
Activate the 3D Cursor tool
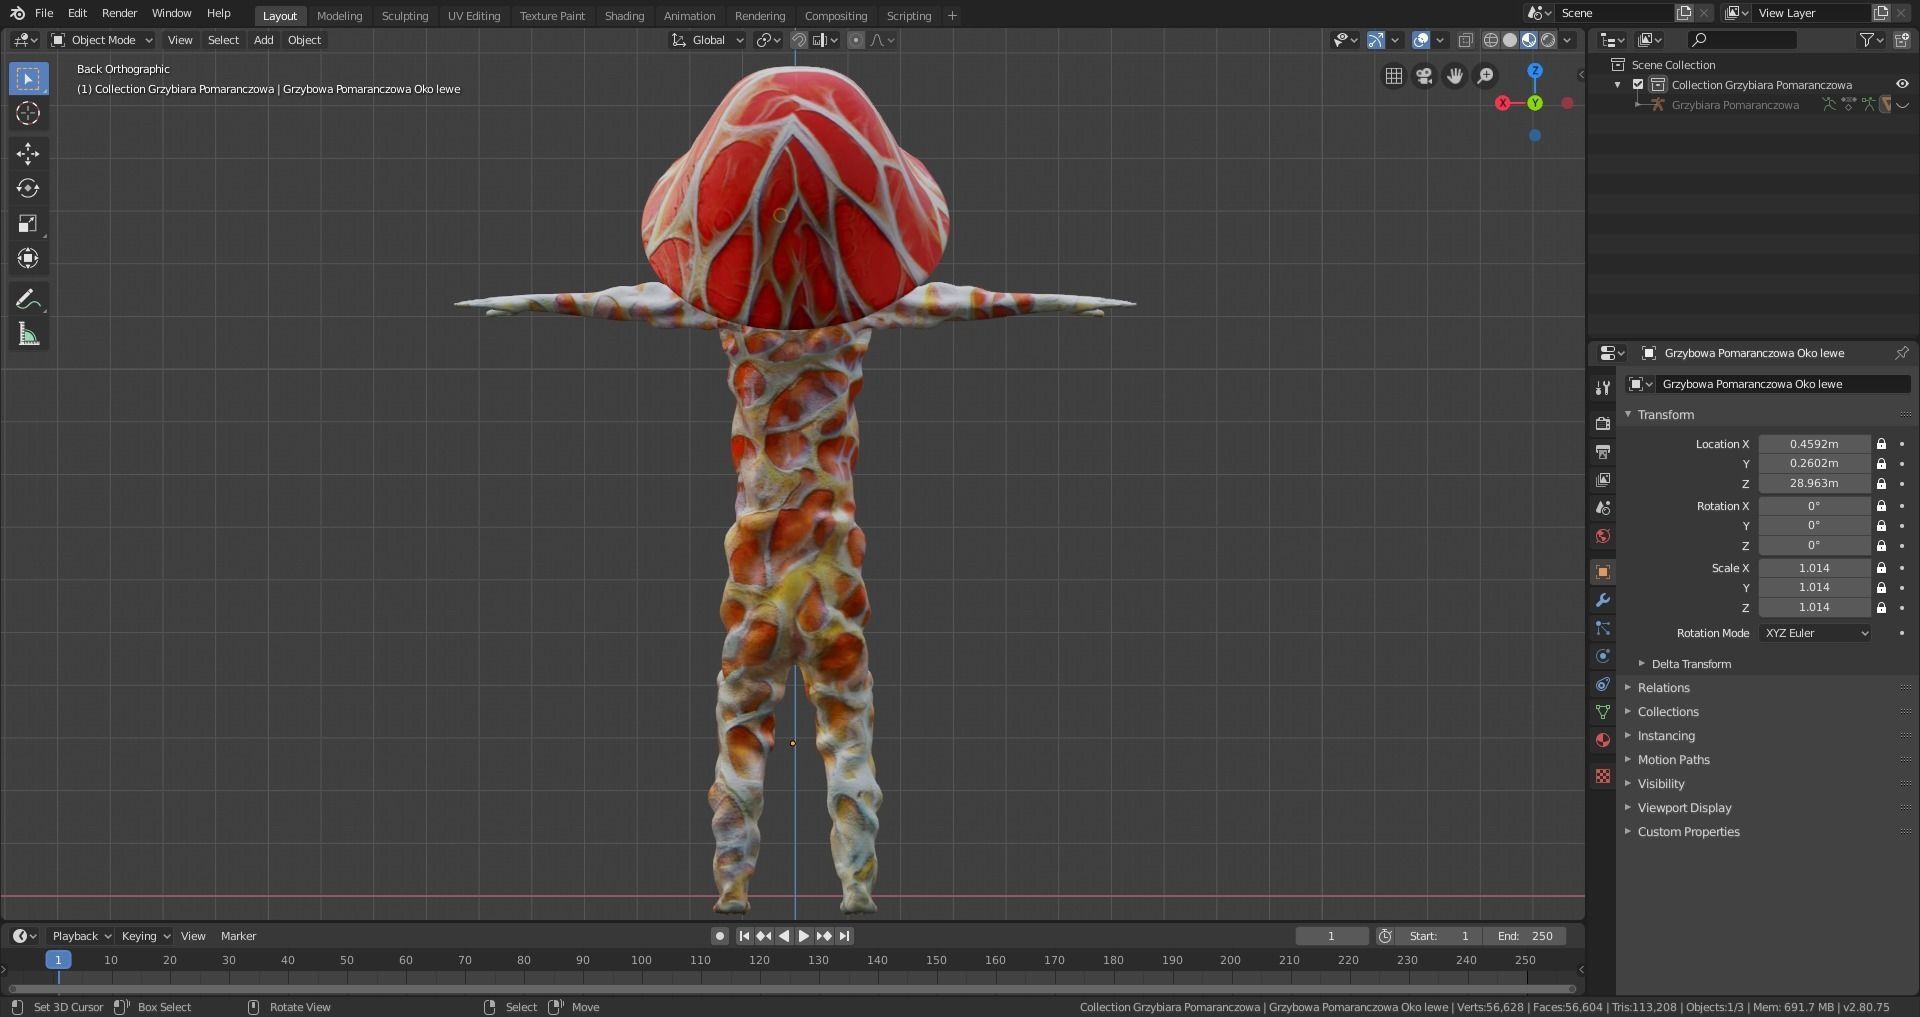28,113
